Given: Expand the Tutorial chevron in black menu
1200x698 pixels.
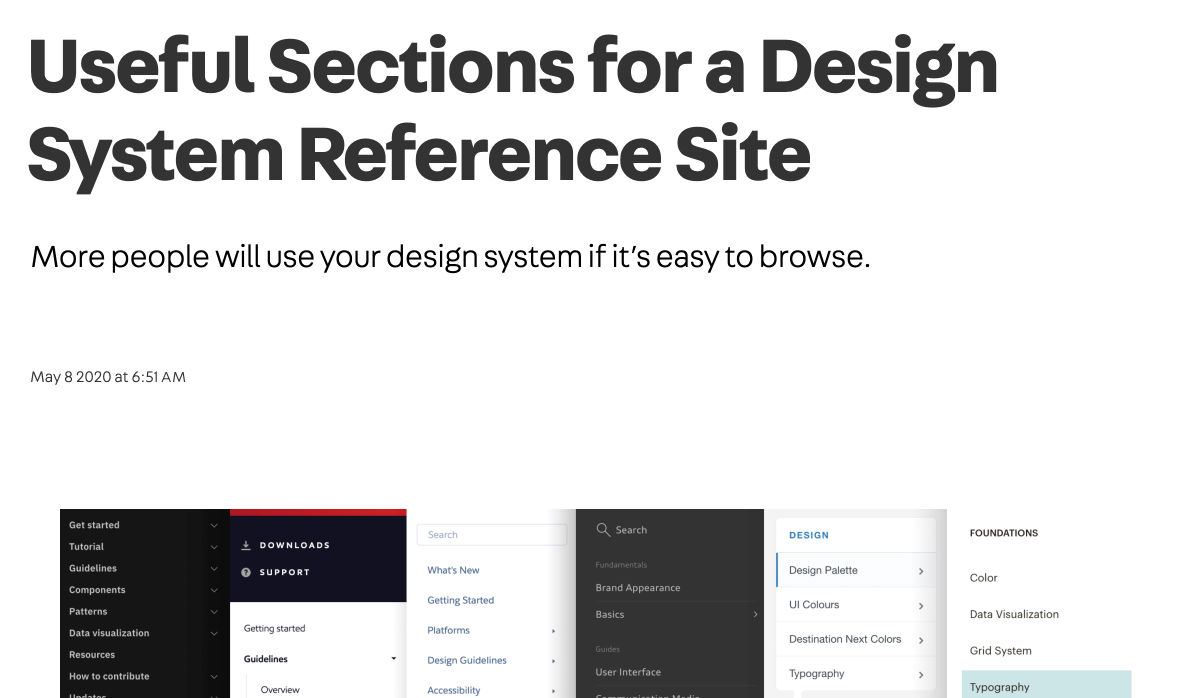Looking at the screenshot, I should point(214,547).
